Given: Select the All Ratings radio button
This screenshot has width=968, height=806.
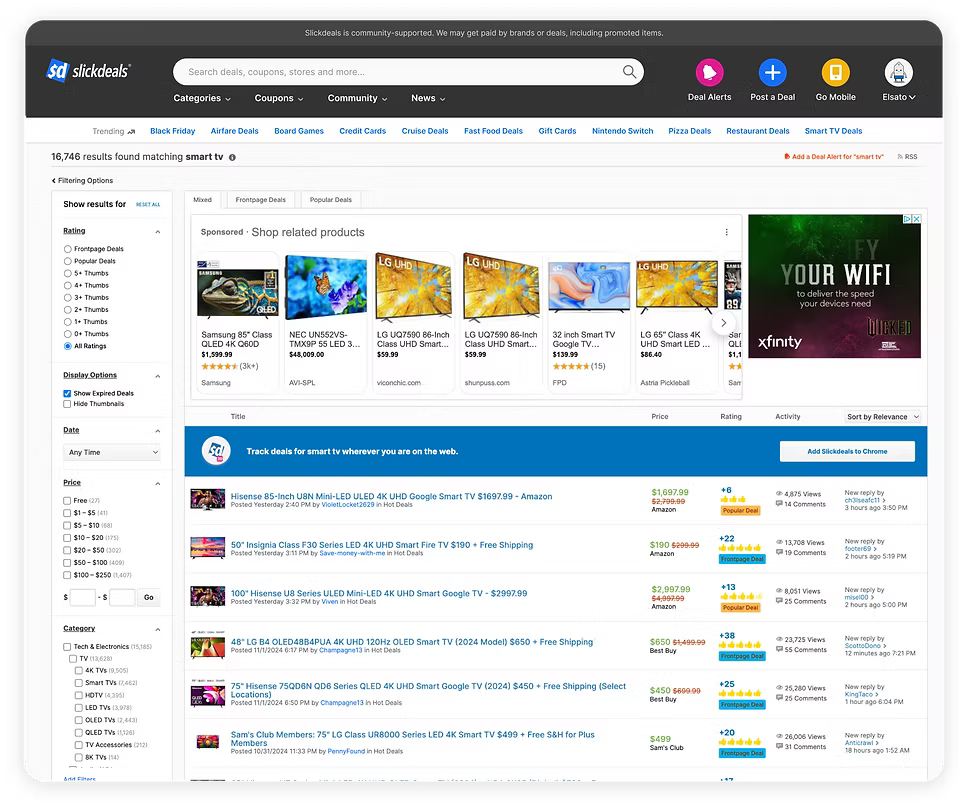Looking at the screenshot, I should [x=67, y=346].
